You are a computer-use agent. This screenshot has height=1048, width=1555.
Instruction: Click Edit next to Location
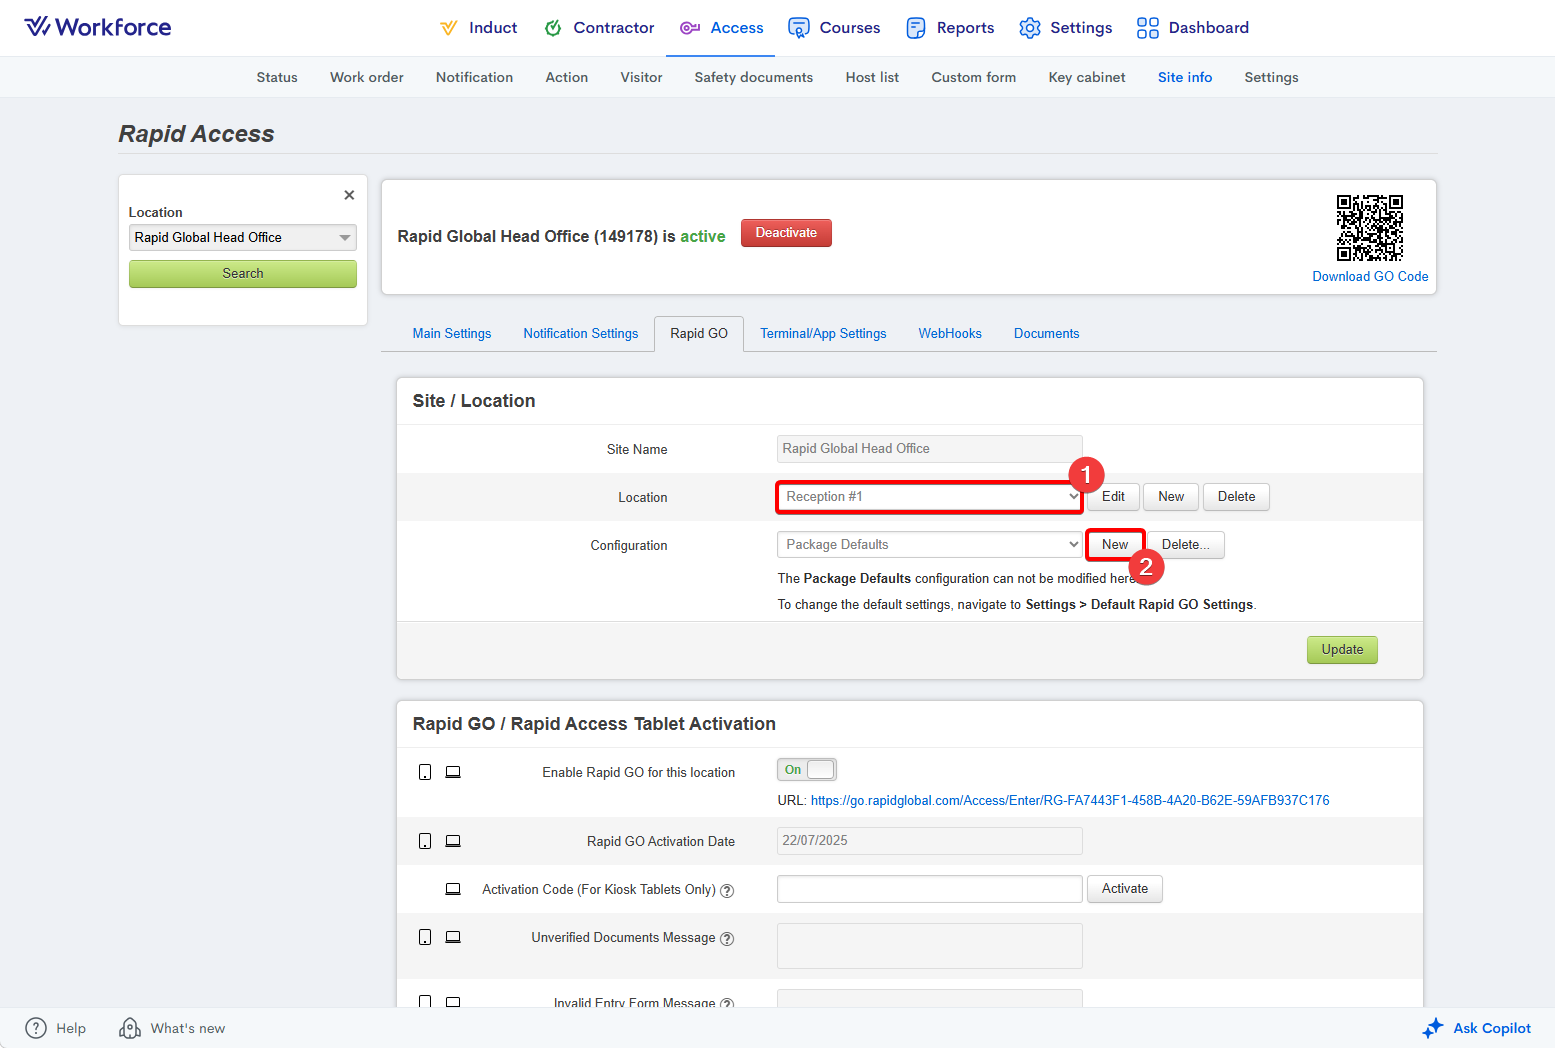click(x=1113, y=497)
